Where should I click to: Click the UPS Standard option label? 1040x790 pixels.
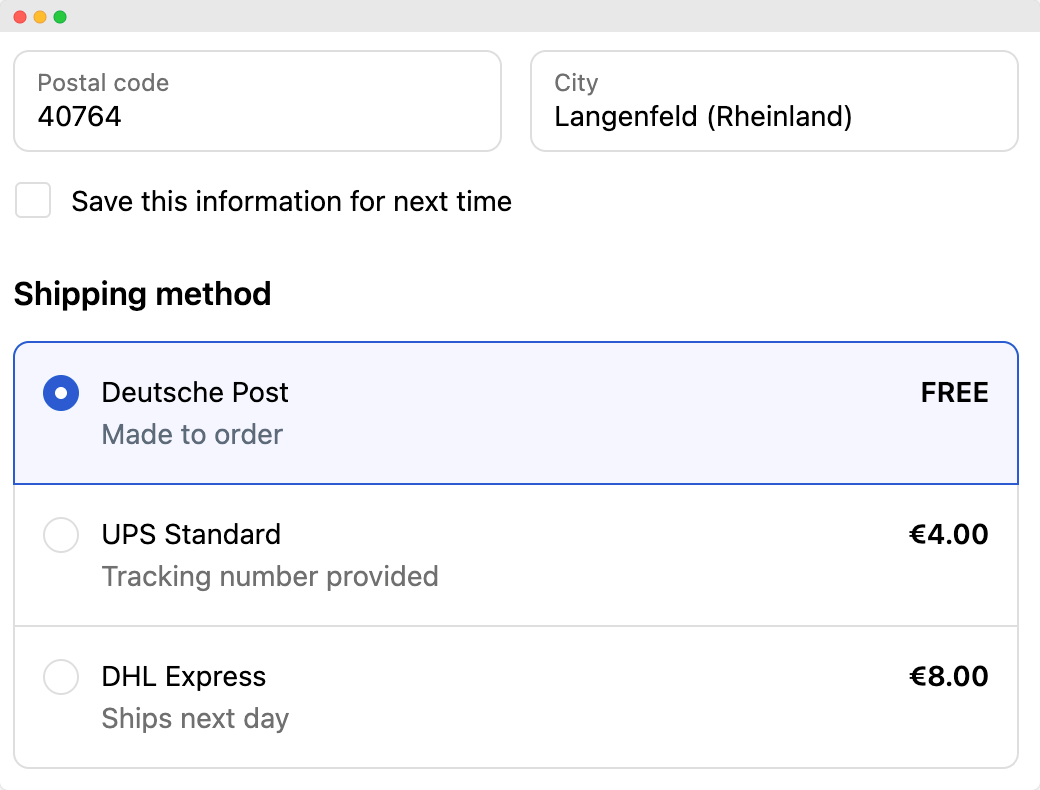coord(191,534)
